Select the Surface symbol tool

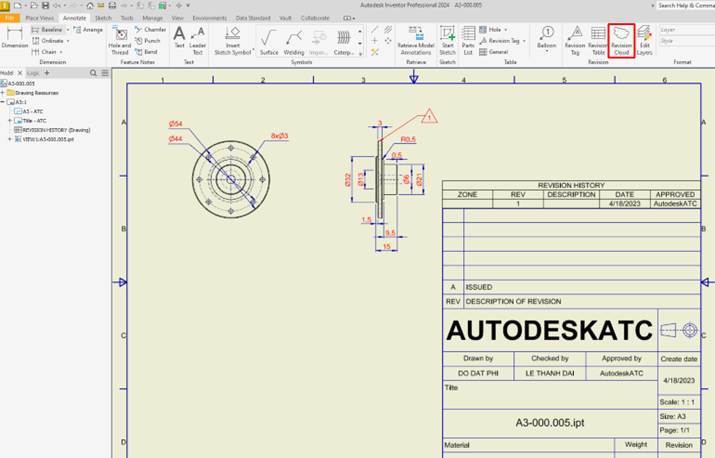tap(269, 42)
